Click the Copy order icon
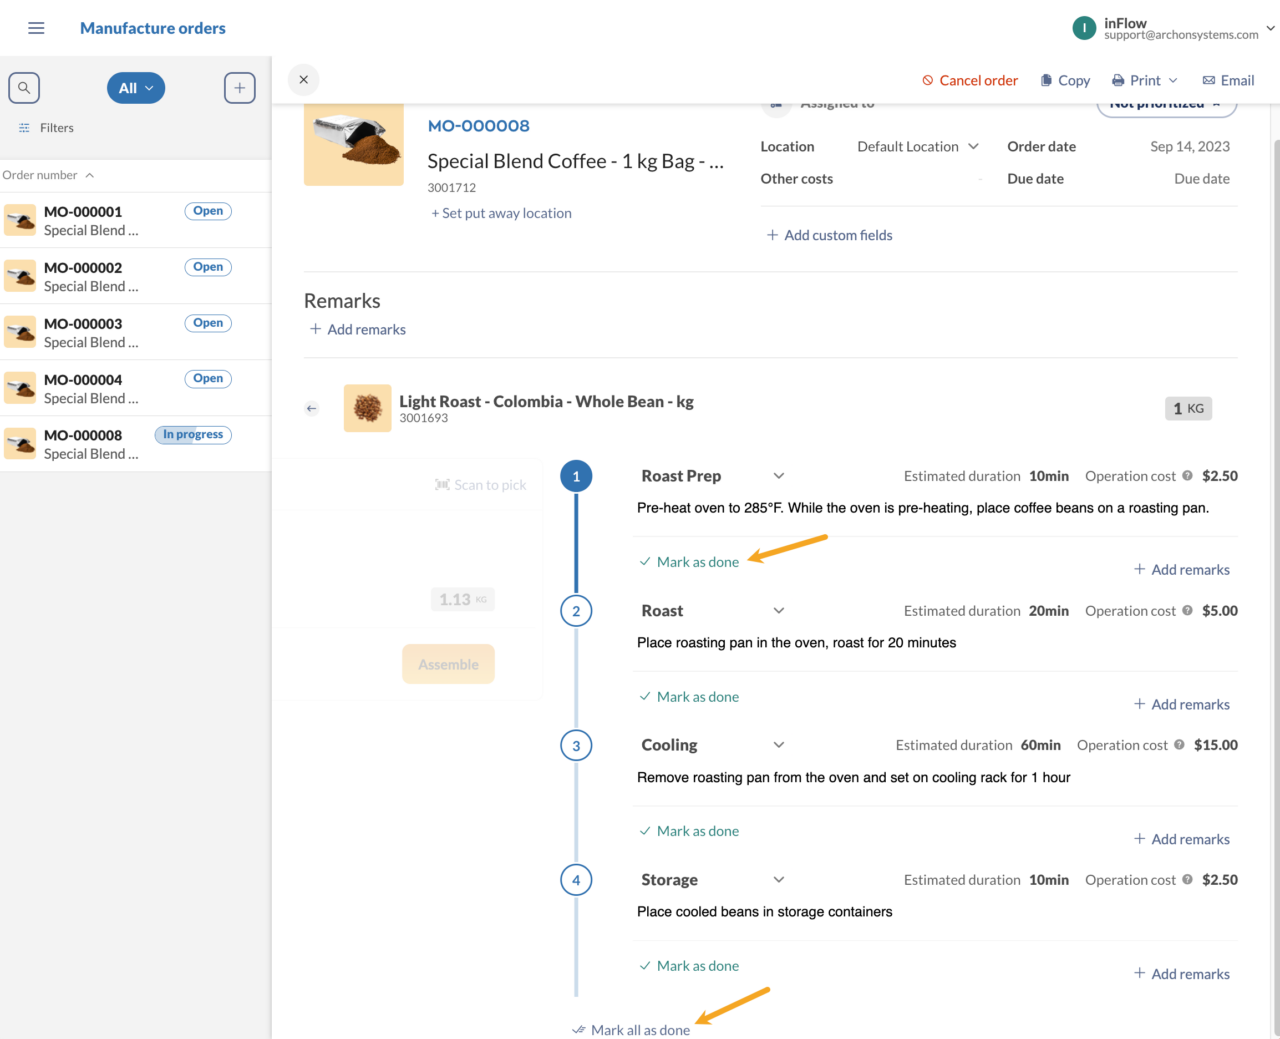This screenshot has height=1039, width=1280. [x=1046, y=80]
